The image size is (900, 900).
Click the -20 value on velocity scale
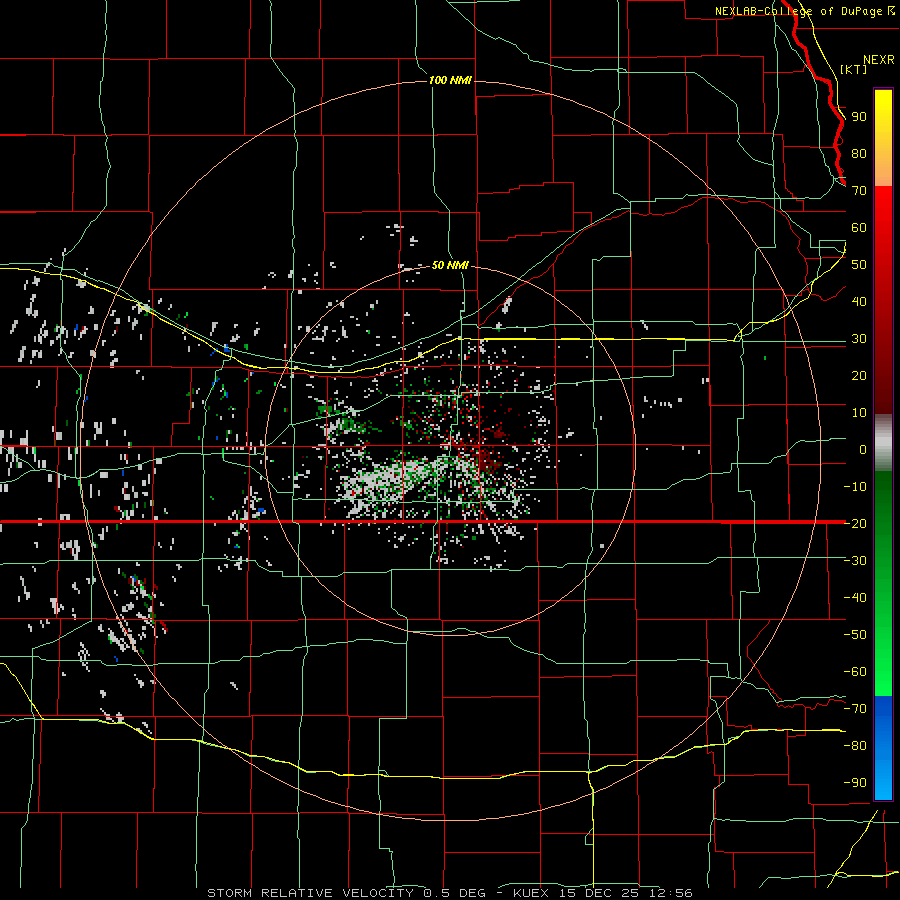pos(855,523)
